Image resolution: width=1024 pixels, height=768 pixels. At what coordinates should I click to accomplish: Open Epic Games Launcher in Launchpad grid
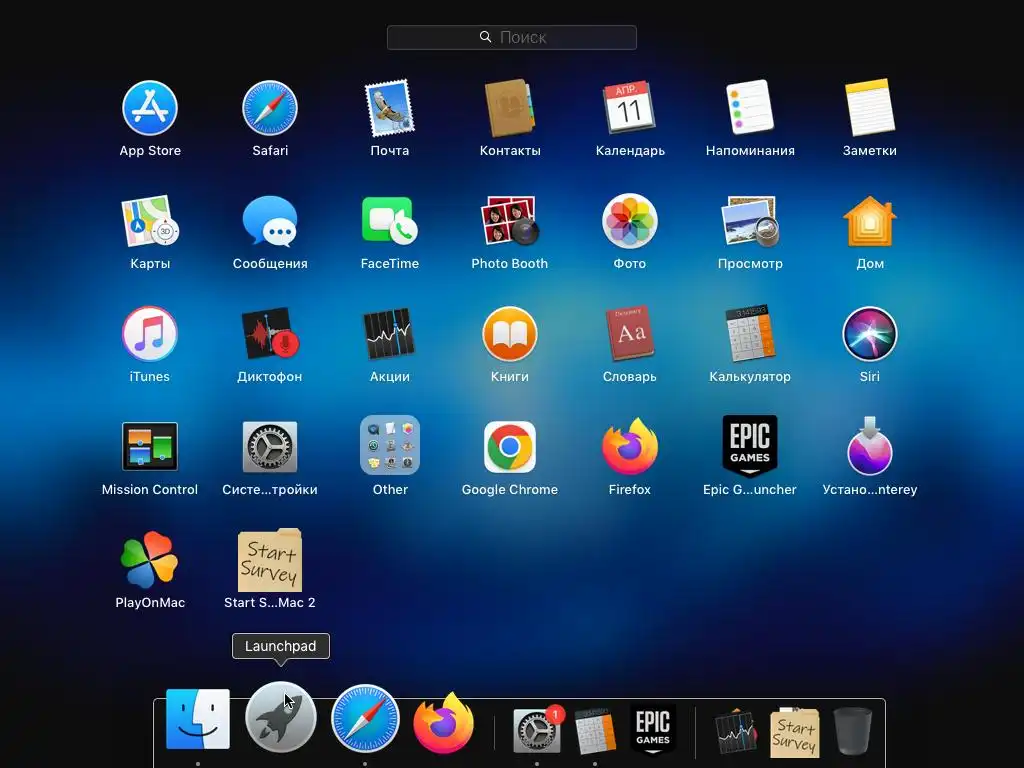750,447
